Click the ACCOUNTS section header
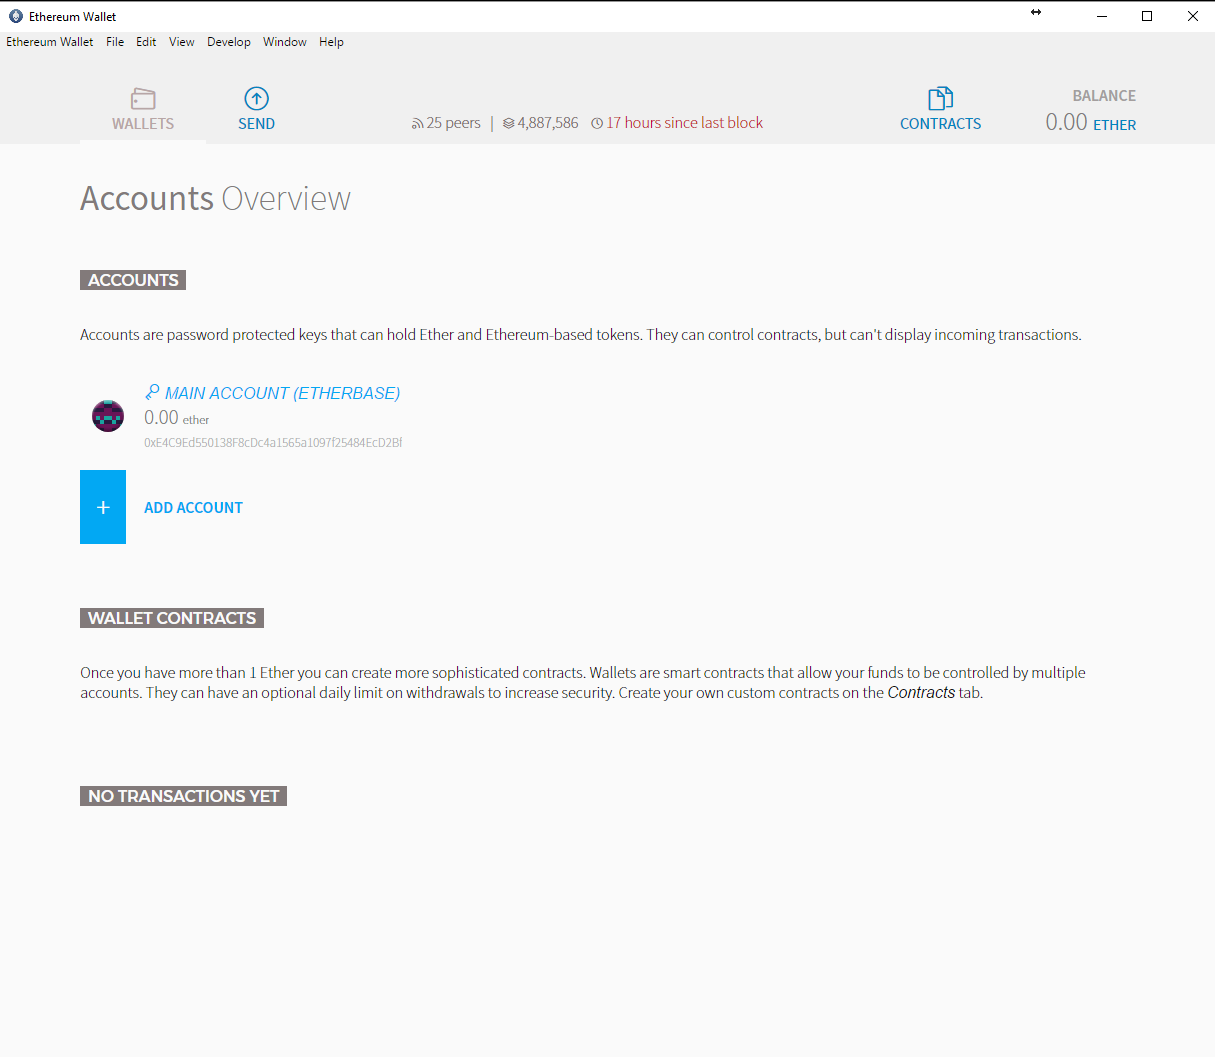The width and height of the screenshot is (1215, 1057). [133, 280]
